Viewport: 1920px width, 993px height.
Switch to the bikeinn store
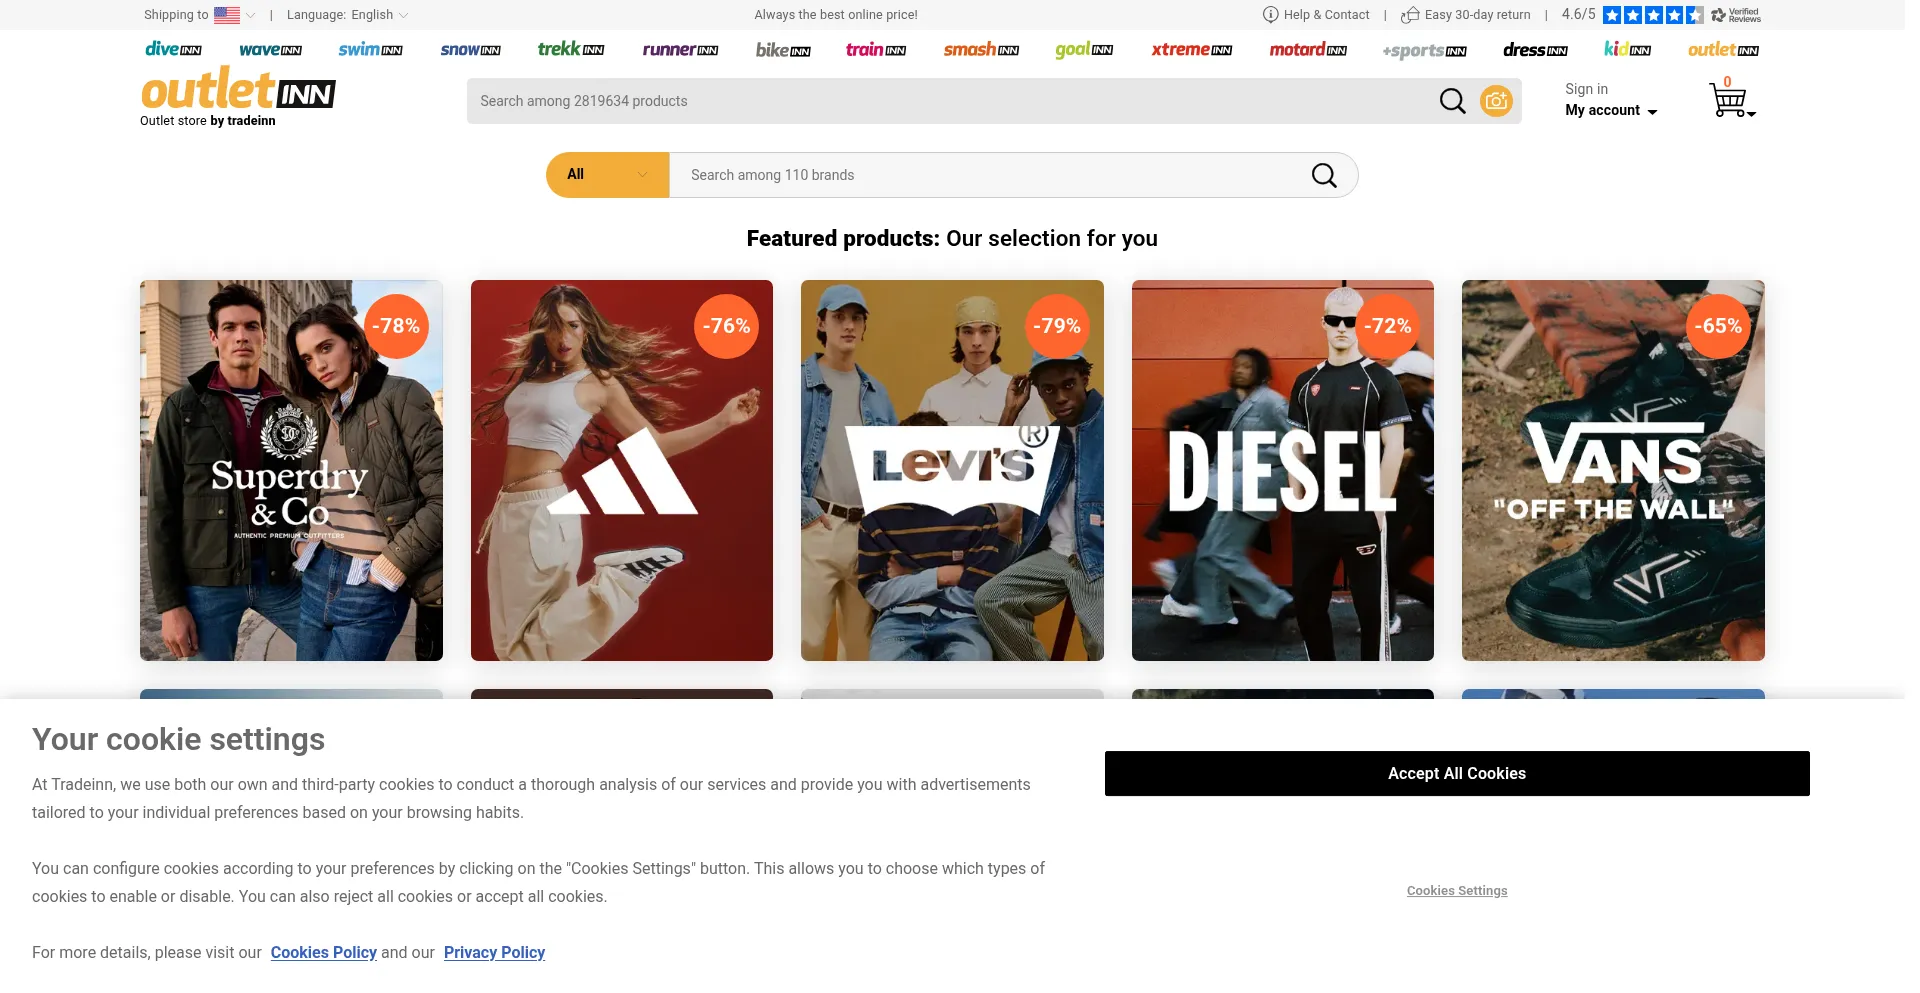(x=782, y=50)
